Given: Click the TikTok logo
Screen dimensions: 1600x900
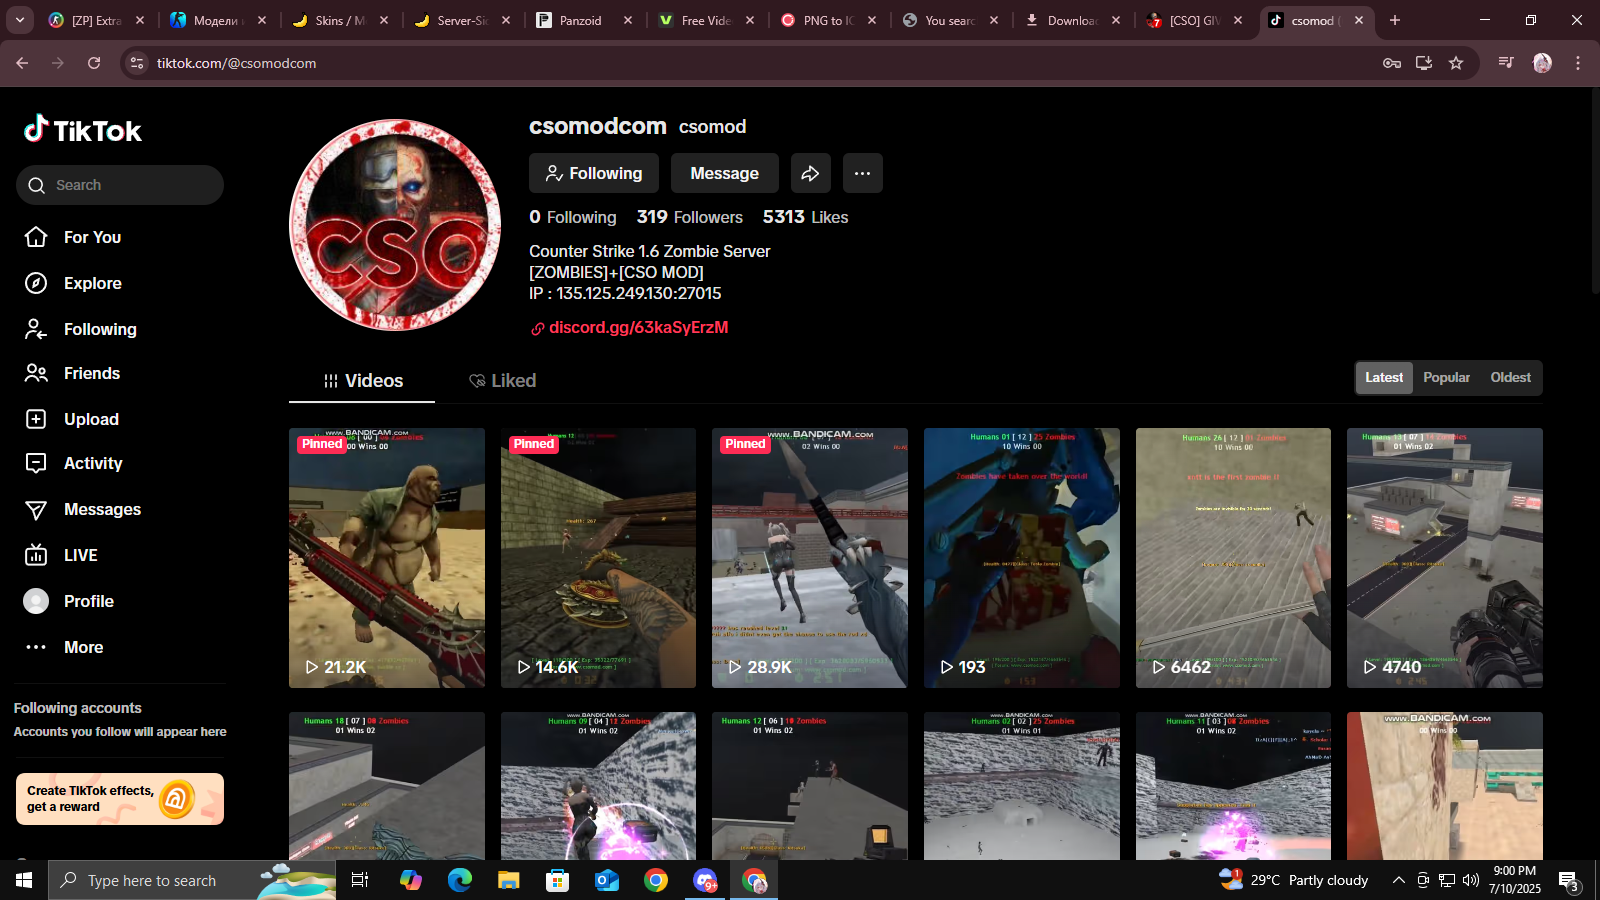Looking at the screenshot, I should click(x=83, y=130).
